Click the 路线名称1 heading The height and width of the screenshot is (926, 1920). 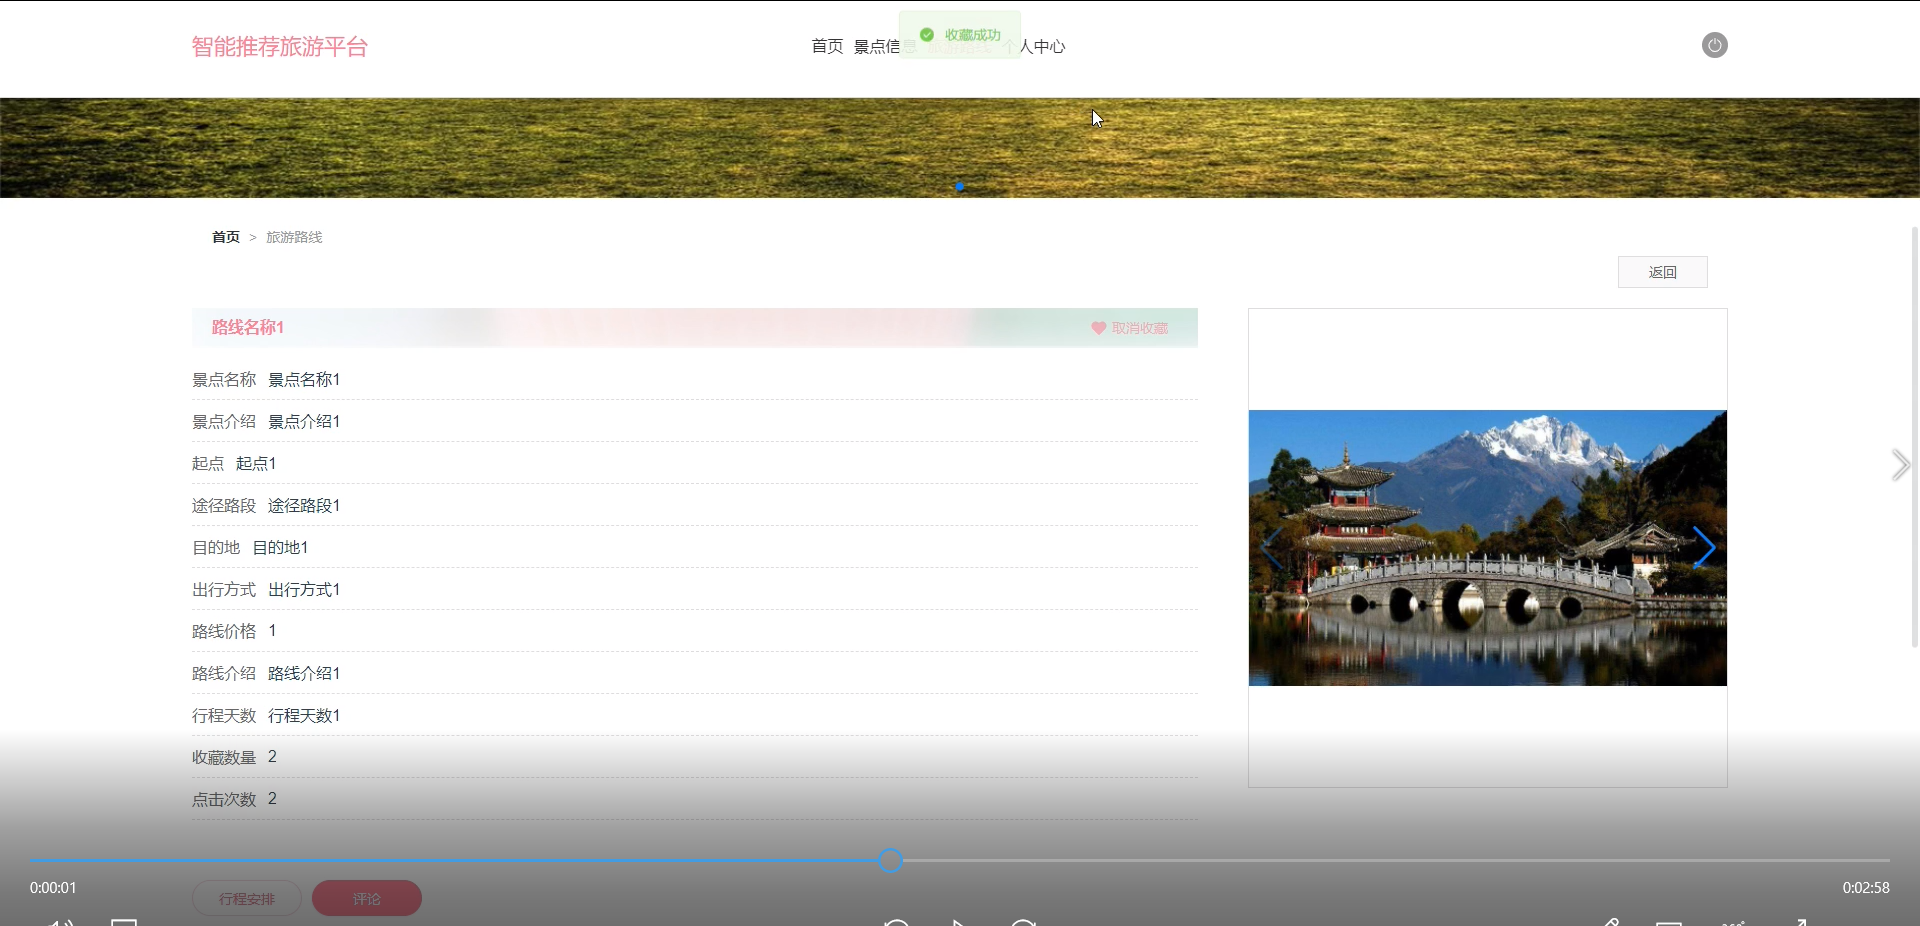click(x=248, y=327)
